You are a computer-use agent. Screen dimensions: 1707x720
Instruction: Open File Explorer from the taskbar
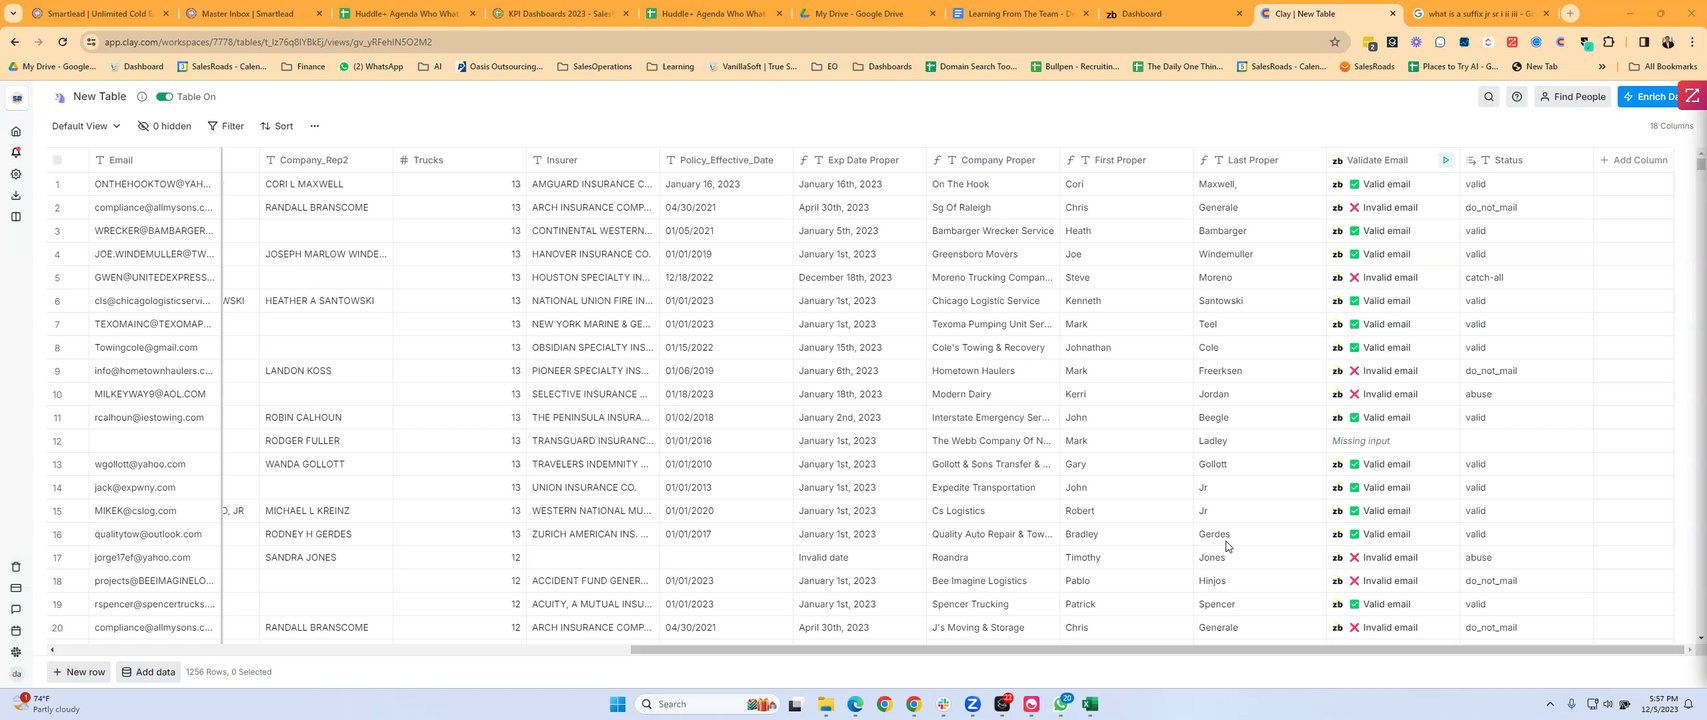[x=825, y=704]
